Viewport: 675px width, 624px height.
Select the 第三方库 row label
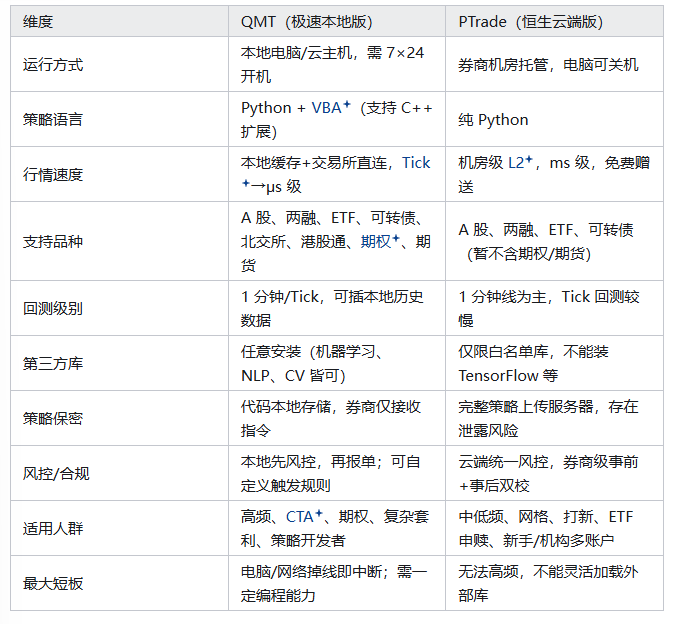pyautogui.click(x=53, y=363)
